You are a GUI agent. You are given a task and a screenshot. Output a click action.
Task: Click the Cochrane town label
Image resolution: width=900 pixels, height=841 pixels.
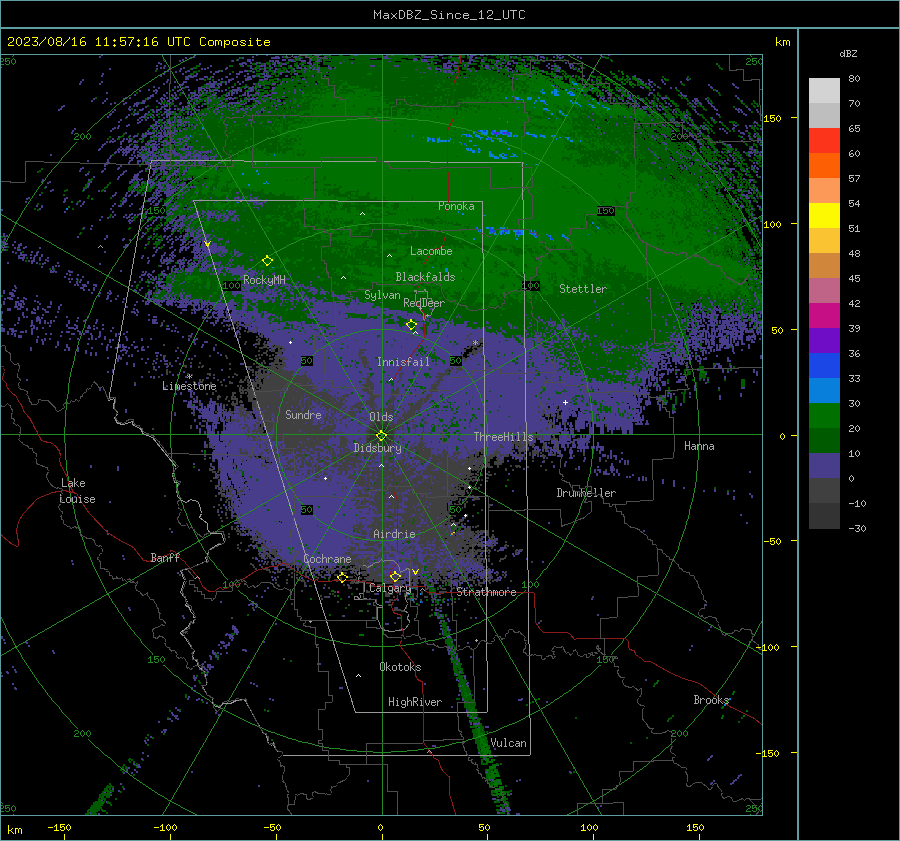click(x=327, y=559)
